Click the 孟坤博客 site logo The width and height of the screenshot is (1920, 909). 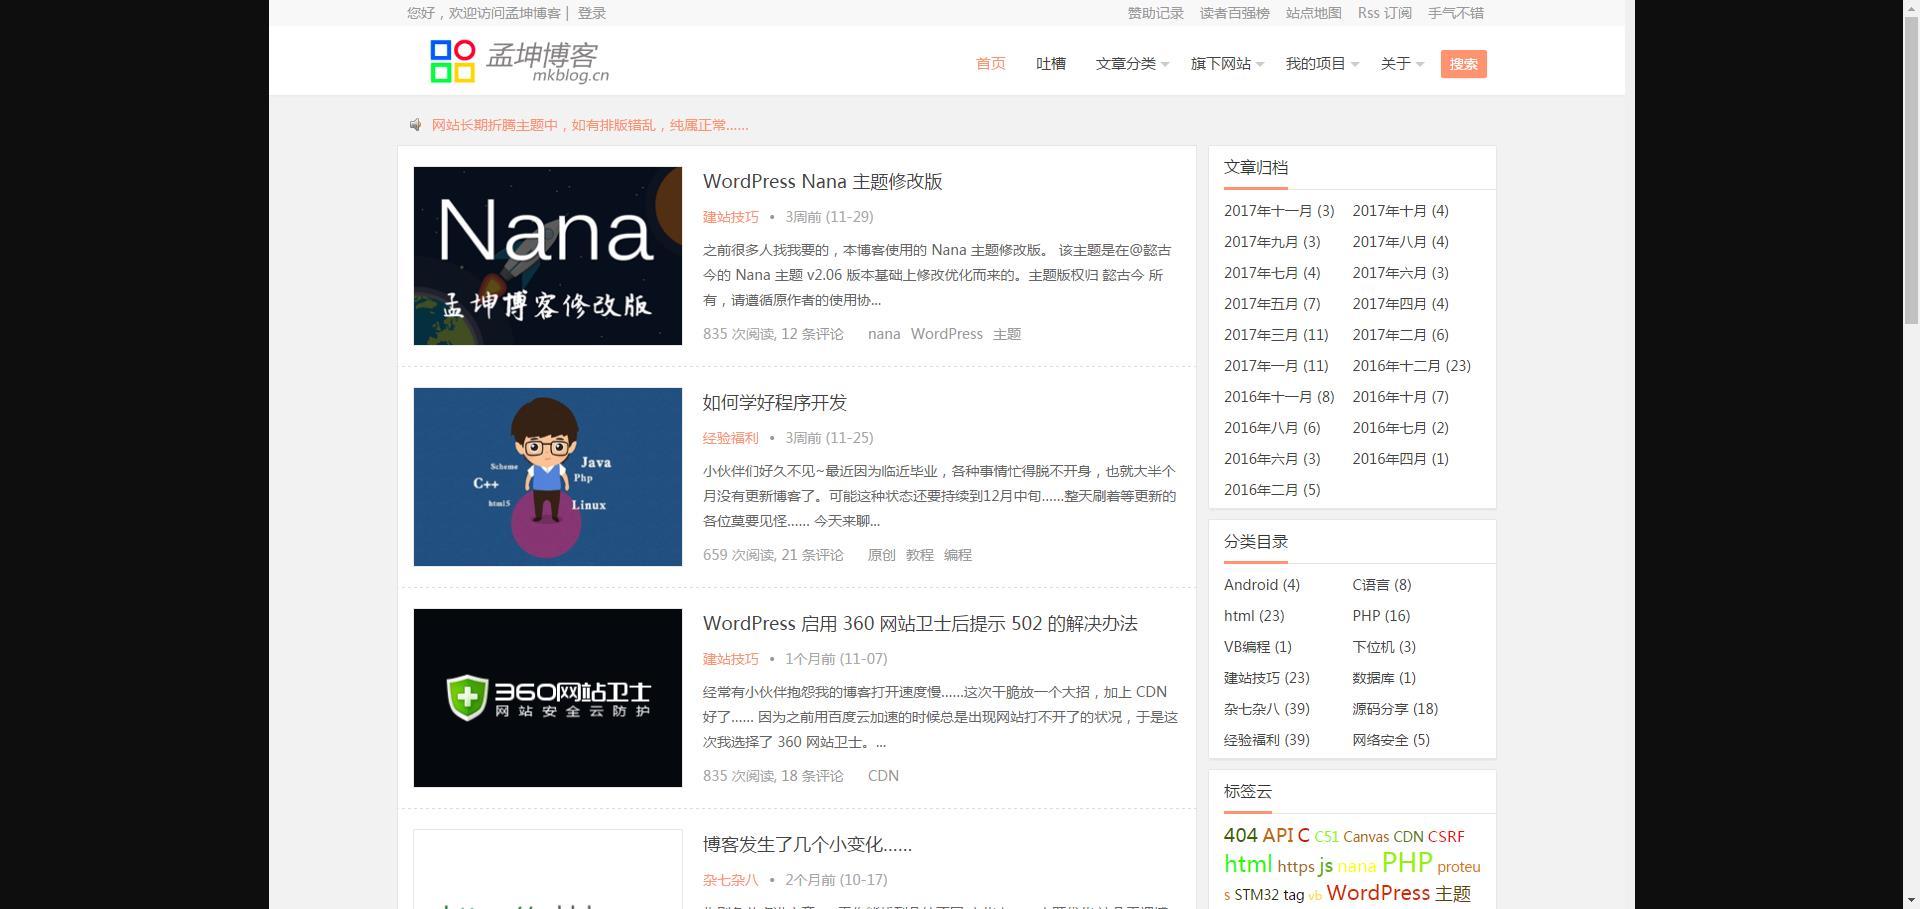(519, 61)
